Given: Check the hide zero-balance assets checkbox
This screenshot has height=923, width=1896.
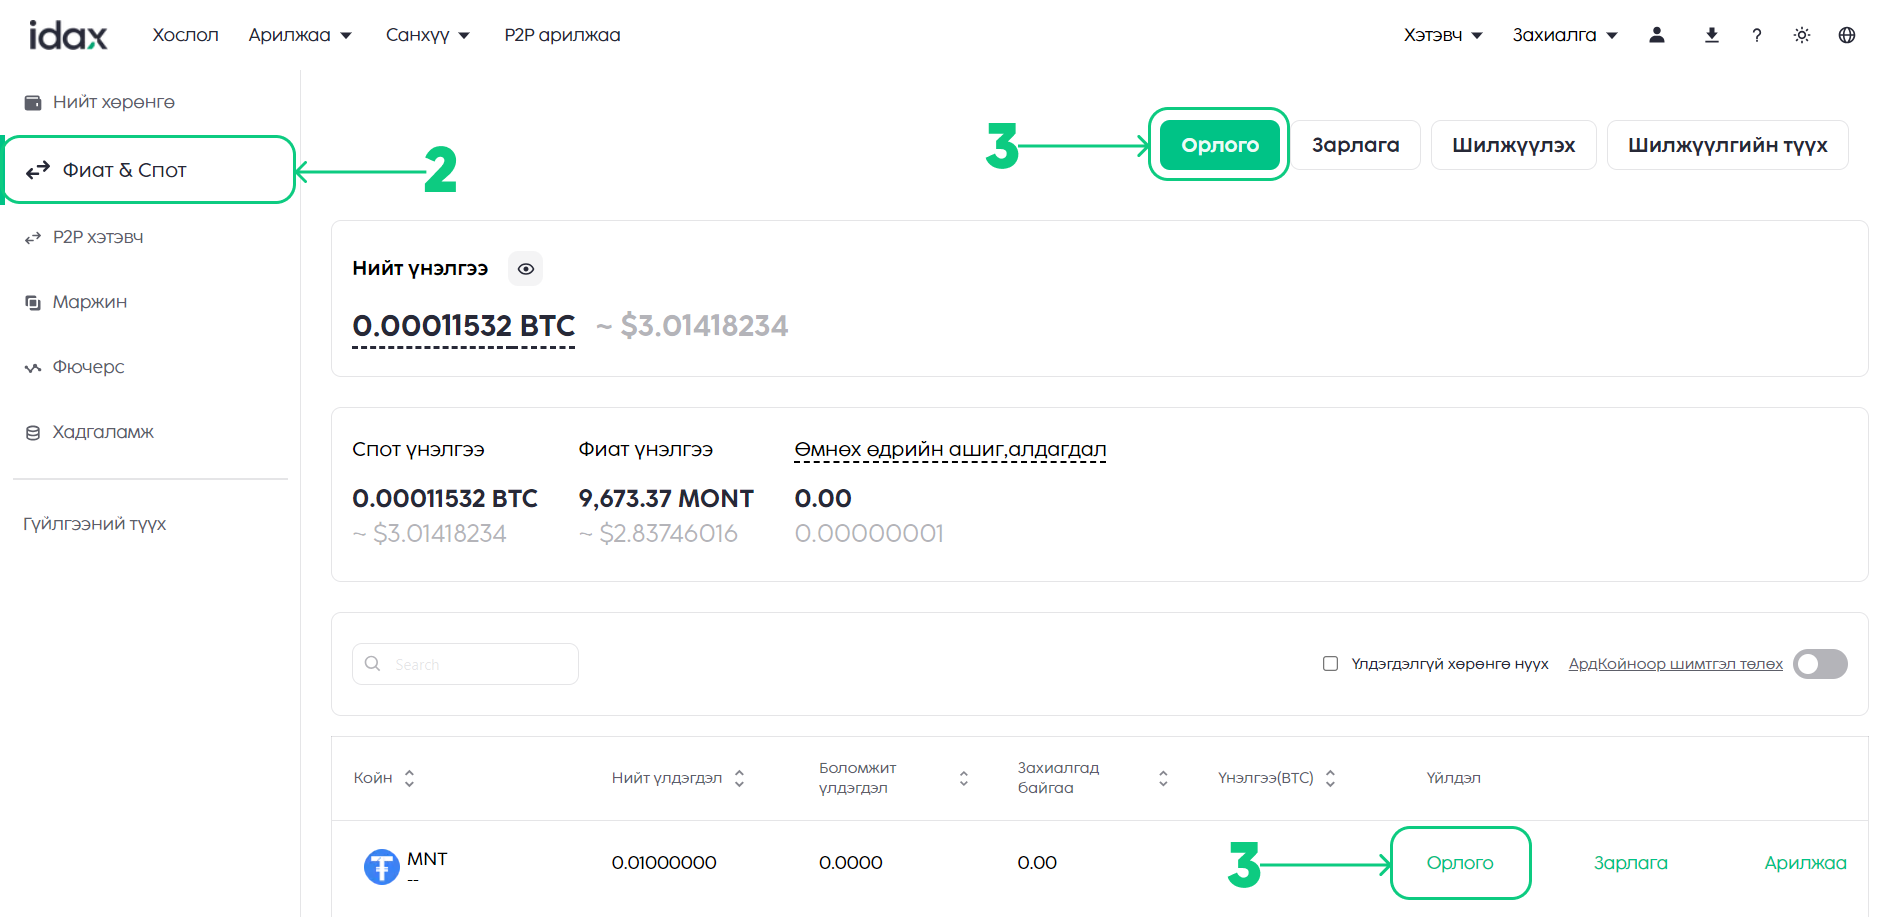Looking at the screenshot, I should [1330, 664].
